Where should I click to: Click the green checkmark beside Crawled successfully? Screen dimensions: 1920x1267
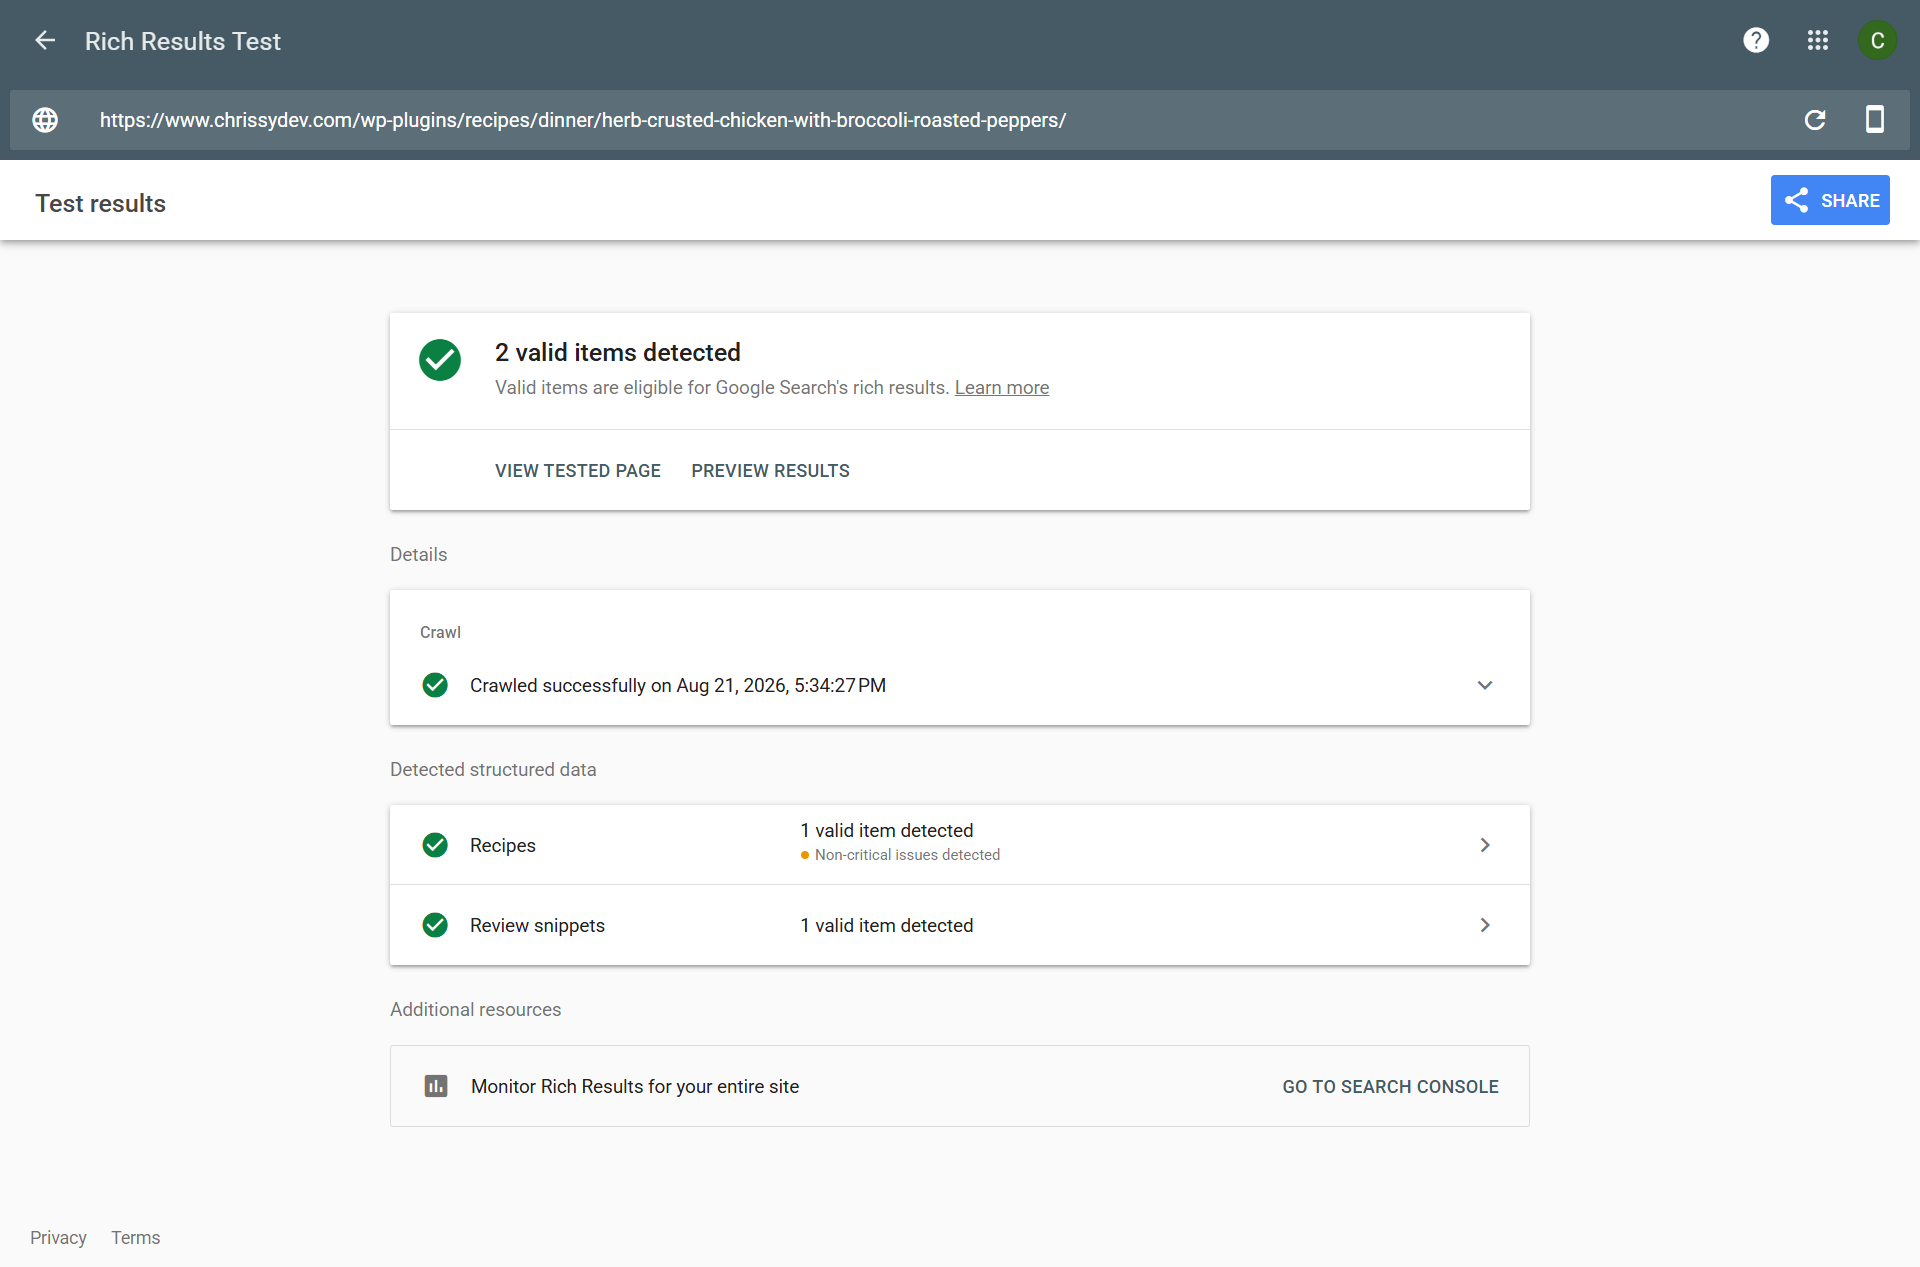point(435,685)
